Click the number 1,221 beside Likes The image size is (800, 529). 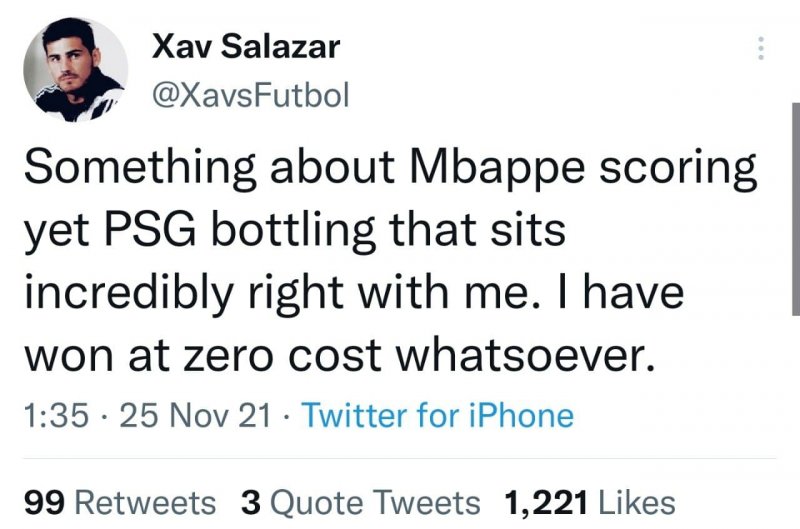pos(548,501)
